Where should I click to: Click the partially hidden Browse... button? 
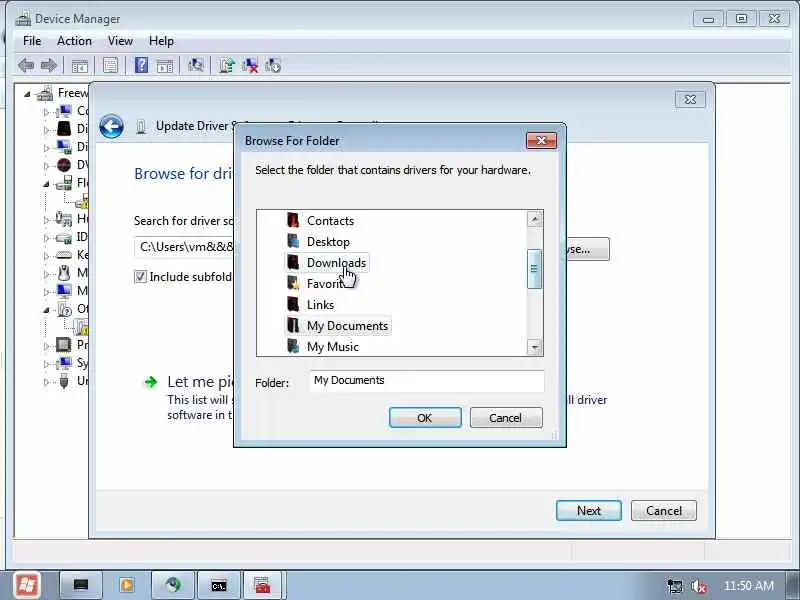[x=587, y=249]
